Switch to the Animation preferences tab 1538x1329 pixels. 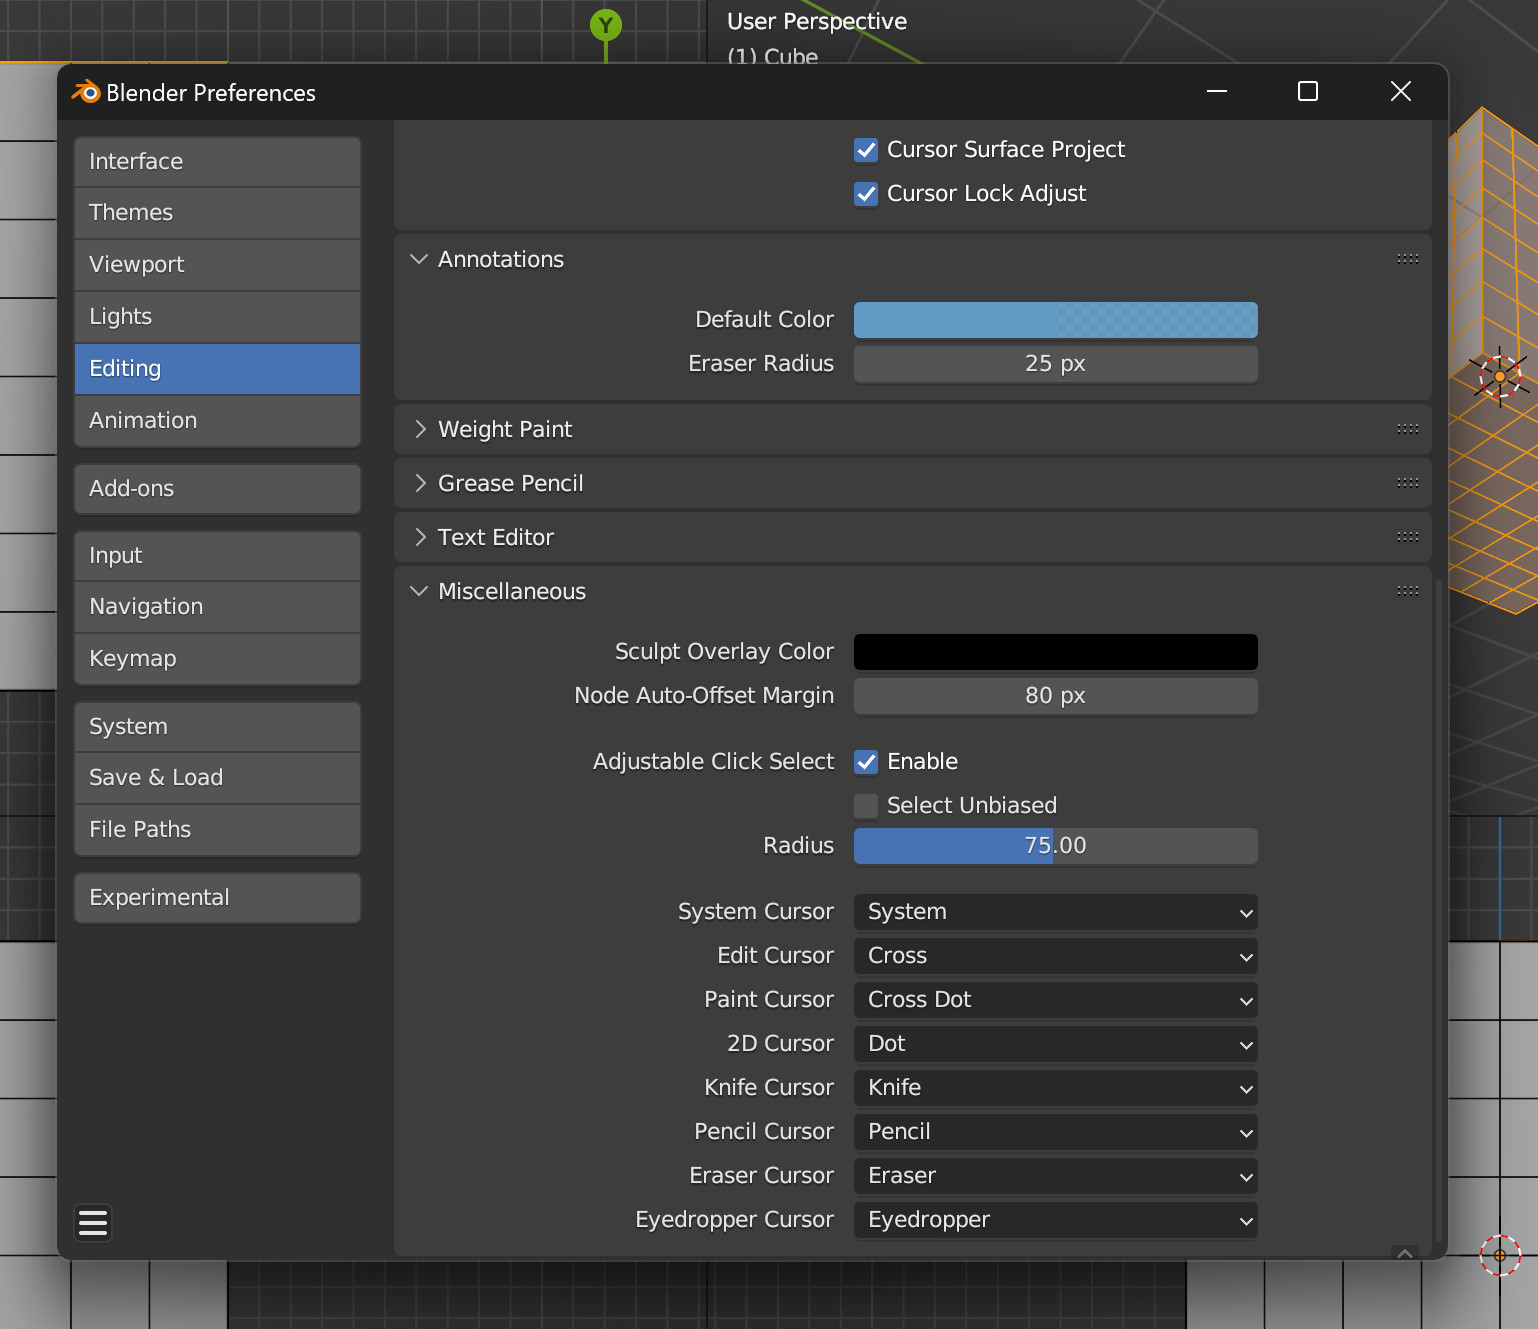click(x=217, y=421)
